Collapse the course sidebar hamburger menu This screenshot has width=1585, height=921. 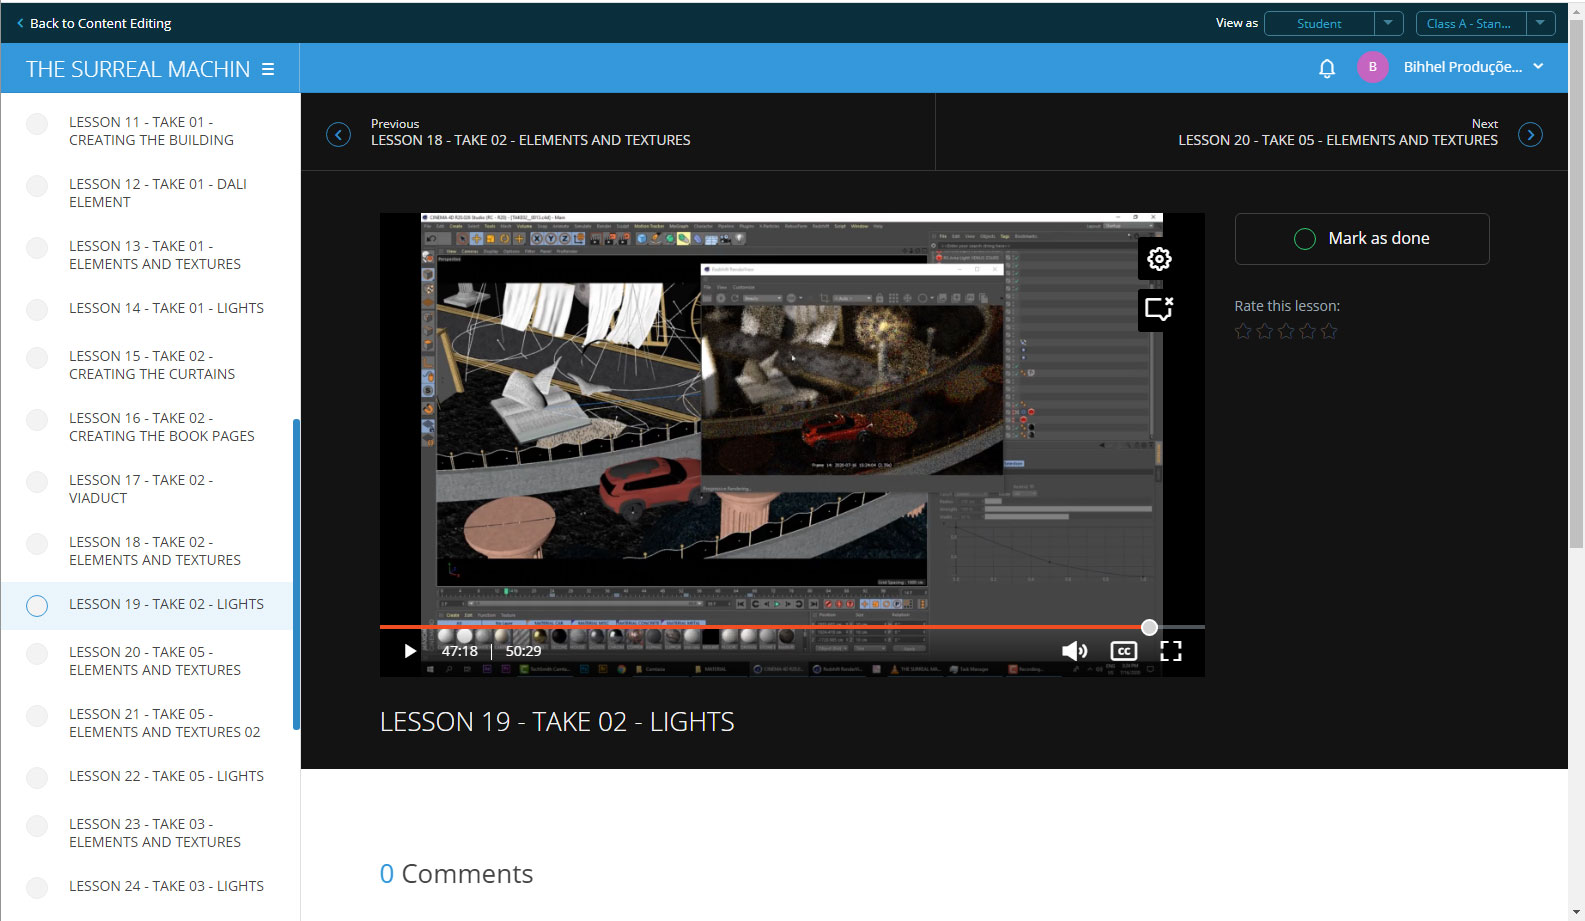(x=268, y=69)
